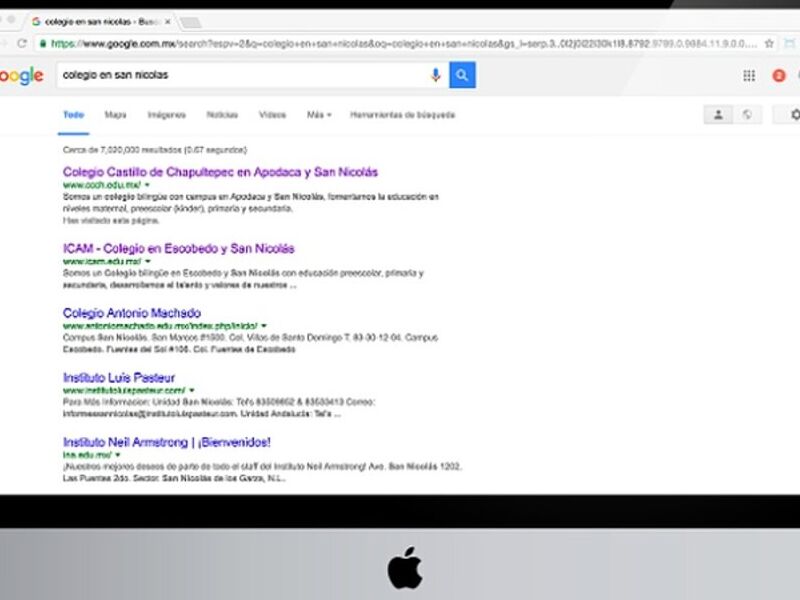Open the Instituto Luis Pasteur result

coord(119,378)
